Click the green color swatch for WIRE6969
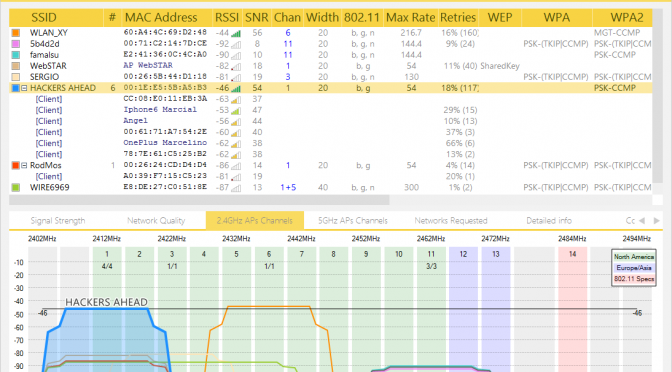This screenshot has height=372, width=672. point(16,187)
